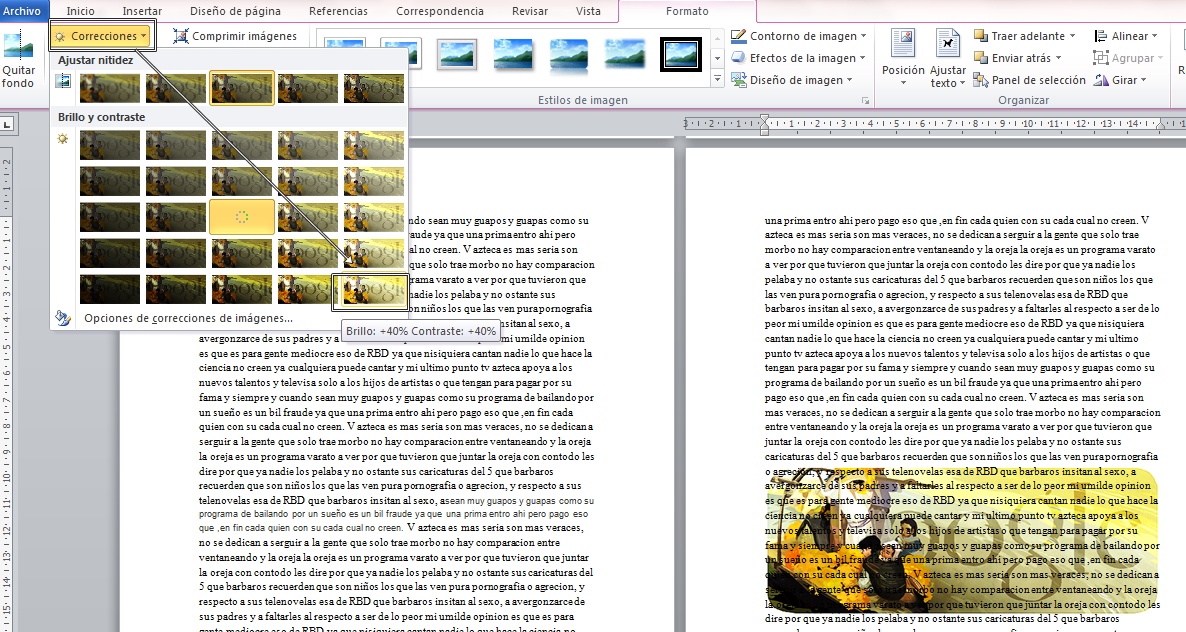Expand the picture styles gallery More arrow
The height and width of the screenshot is (632, 1186).
click(x=717, y=78)
